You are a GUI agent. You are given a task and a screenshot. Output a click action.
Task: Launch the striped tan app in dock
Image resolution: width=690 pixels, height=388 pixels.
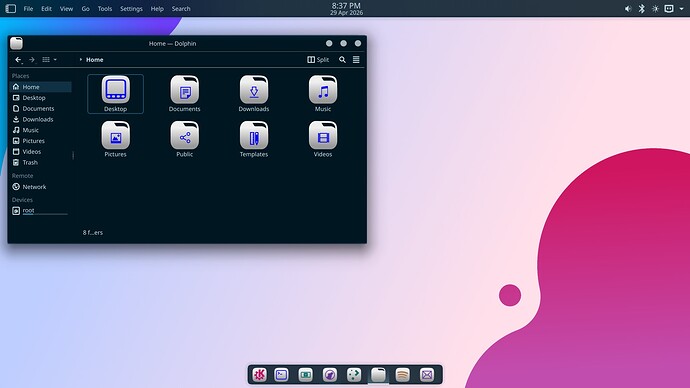pos(402,375)
